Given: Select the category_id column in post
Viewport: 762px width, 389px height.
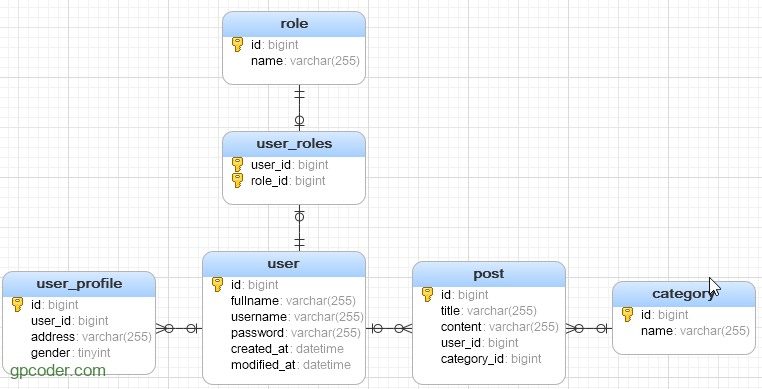Looking at the screenshot, I should click(491, 358).
